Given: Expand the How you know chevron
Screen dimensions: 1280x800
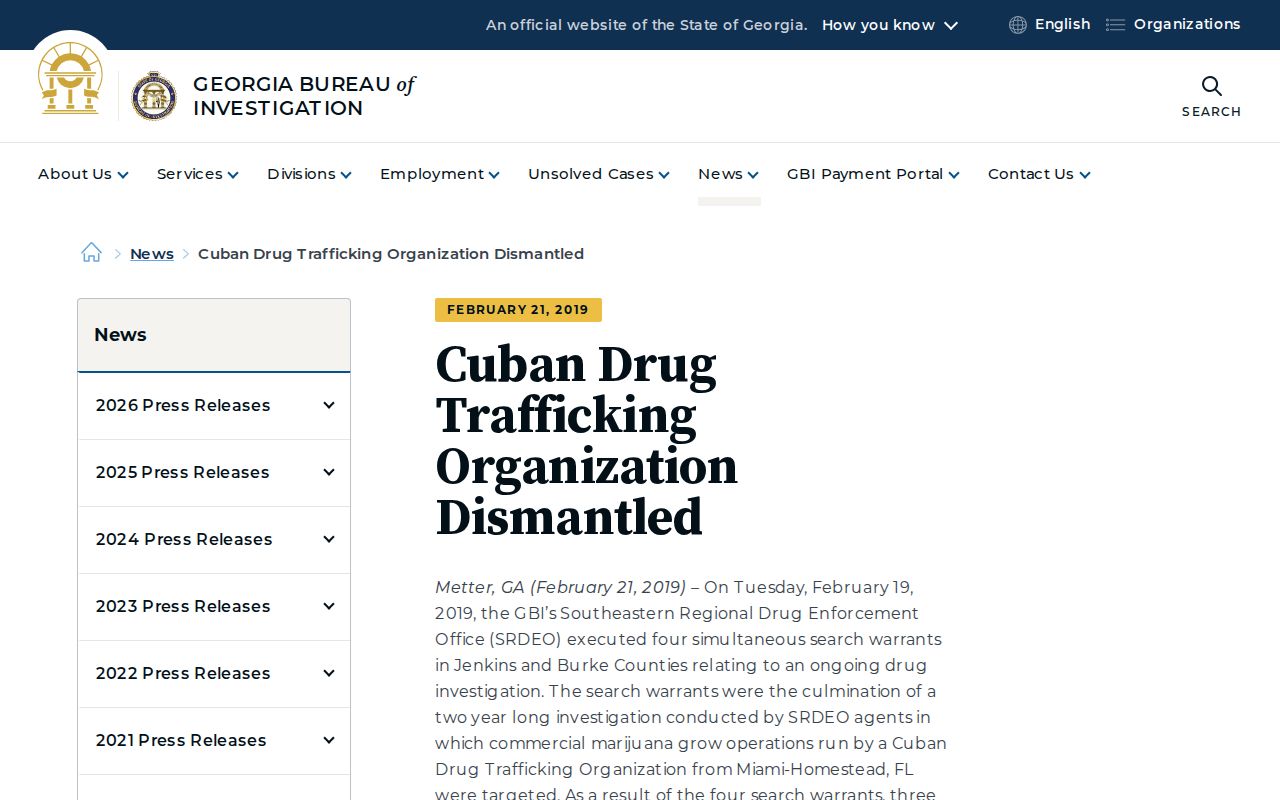Looking at the screenshot, I should tap(951, 25).
